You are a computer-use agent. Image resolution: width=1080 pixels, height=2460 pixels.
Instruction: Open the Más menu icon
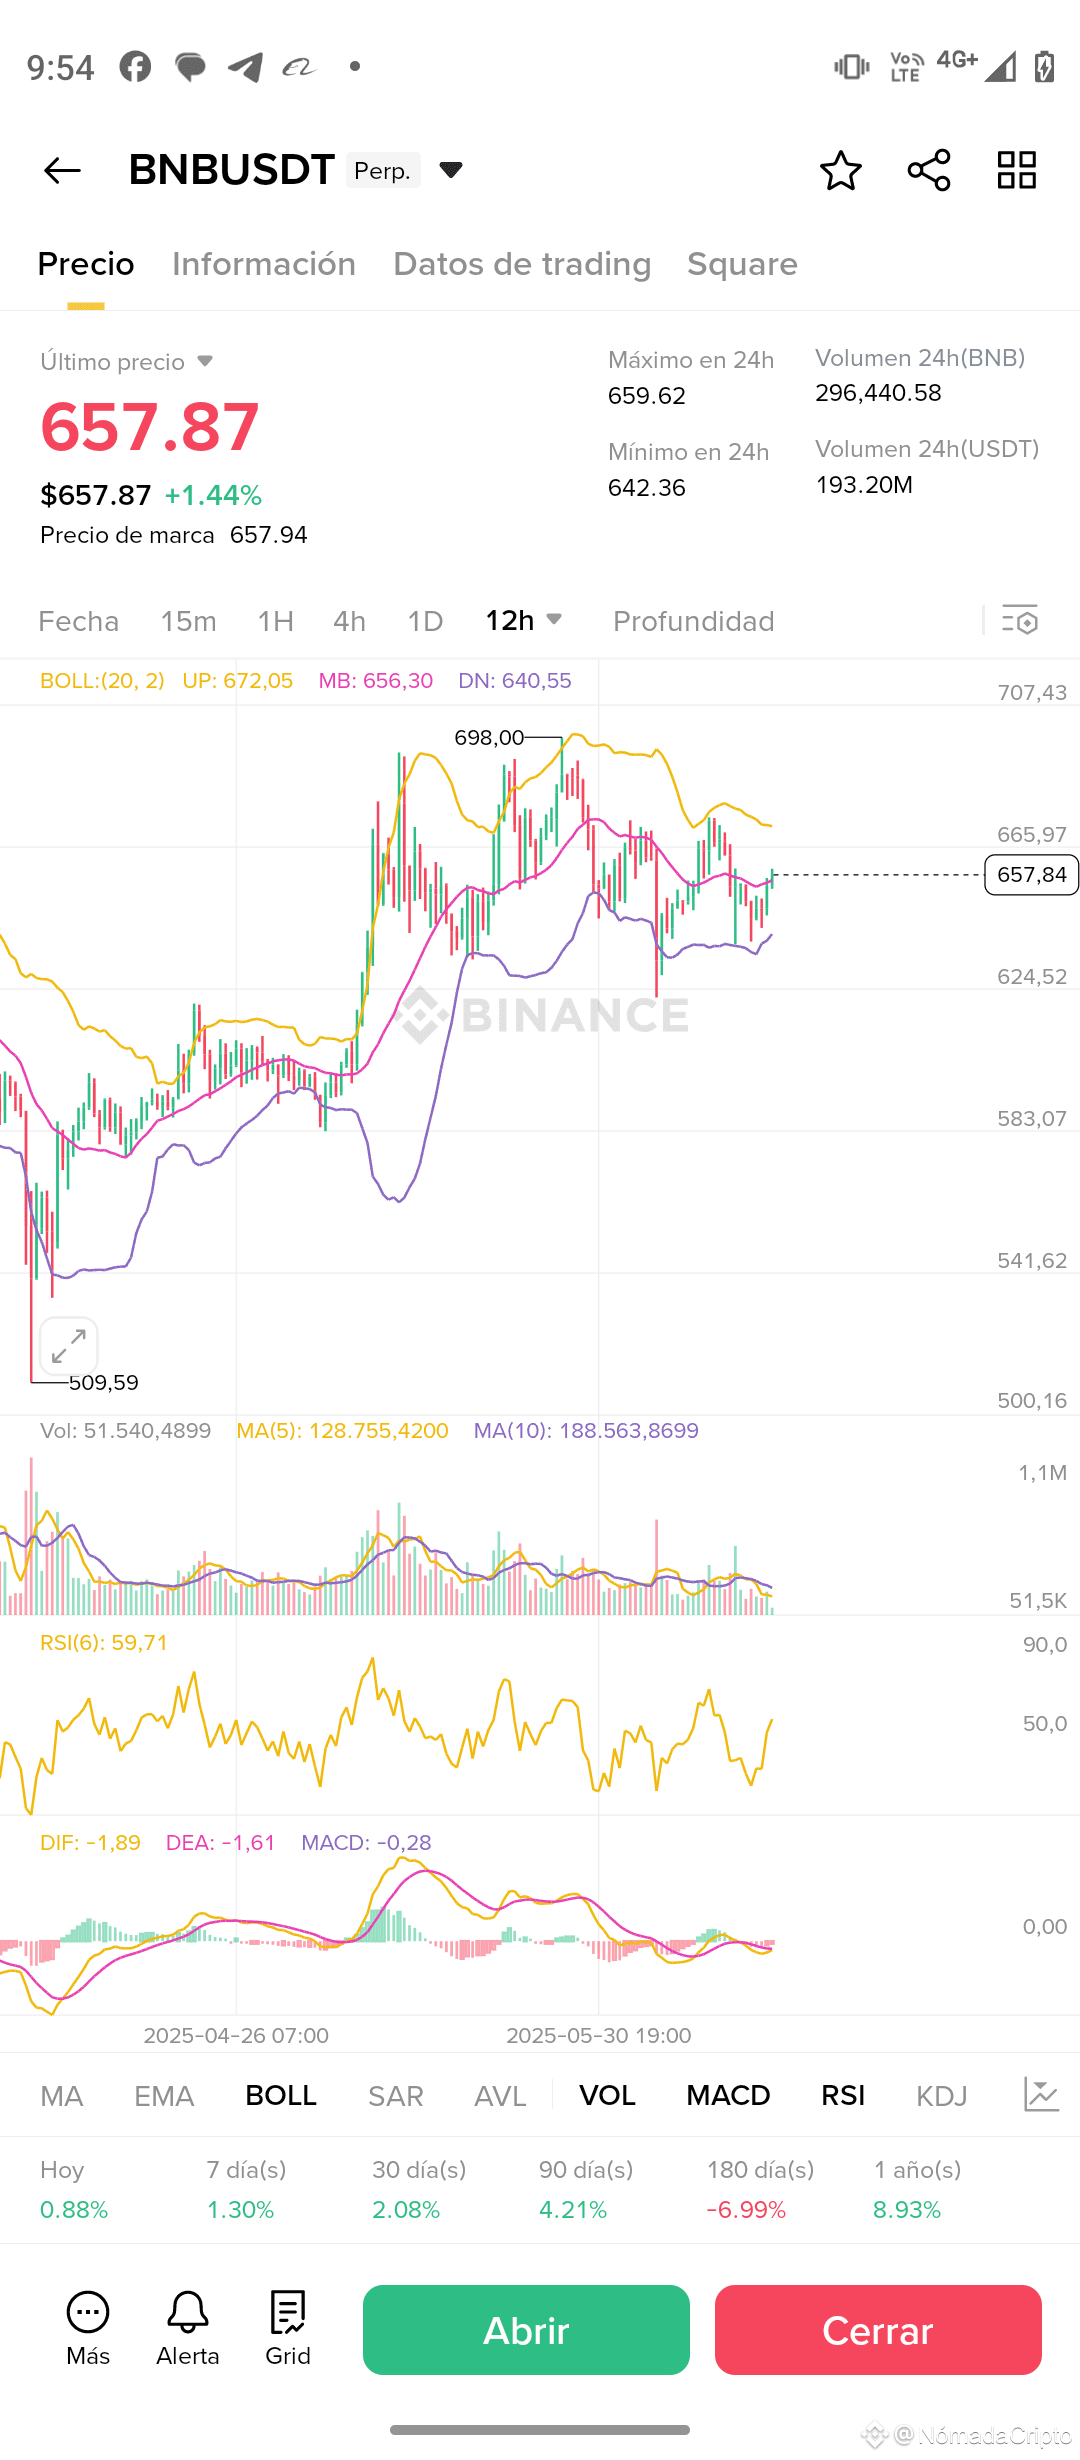[88, 2329]
